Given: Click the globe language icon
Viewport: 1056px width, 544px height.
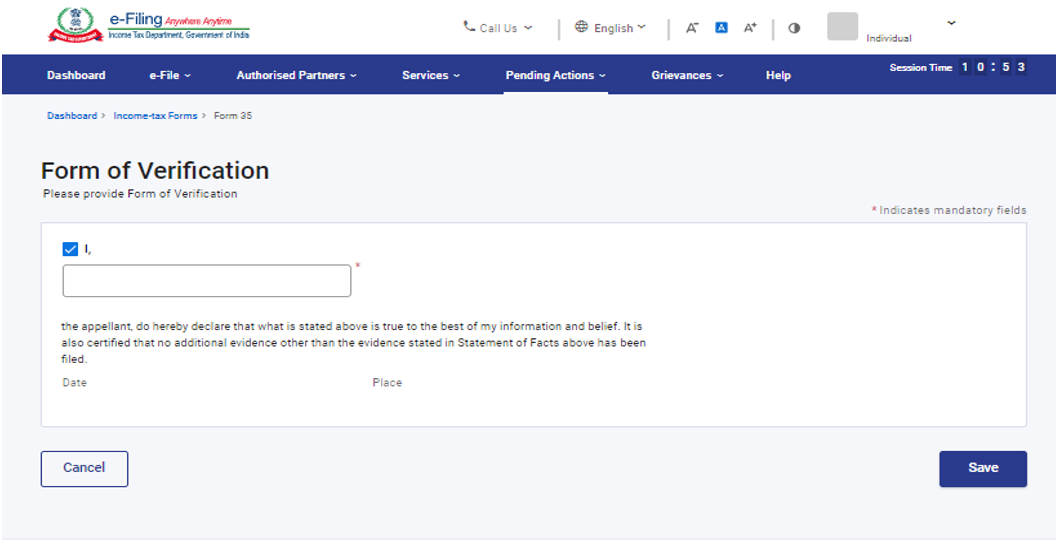Looking at the screenshot, I should (x=581, y=27).
